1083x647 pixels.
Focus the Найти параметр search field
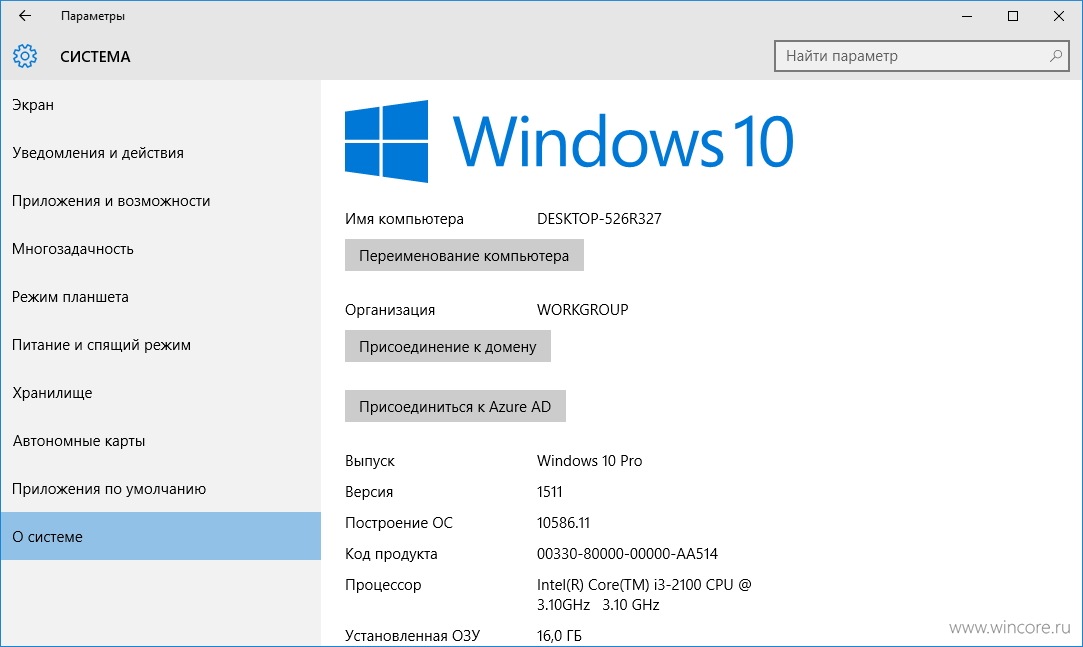921,56
